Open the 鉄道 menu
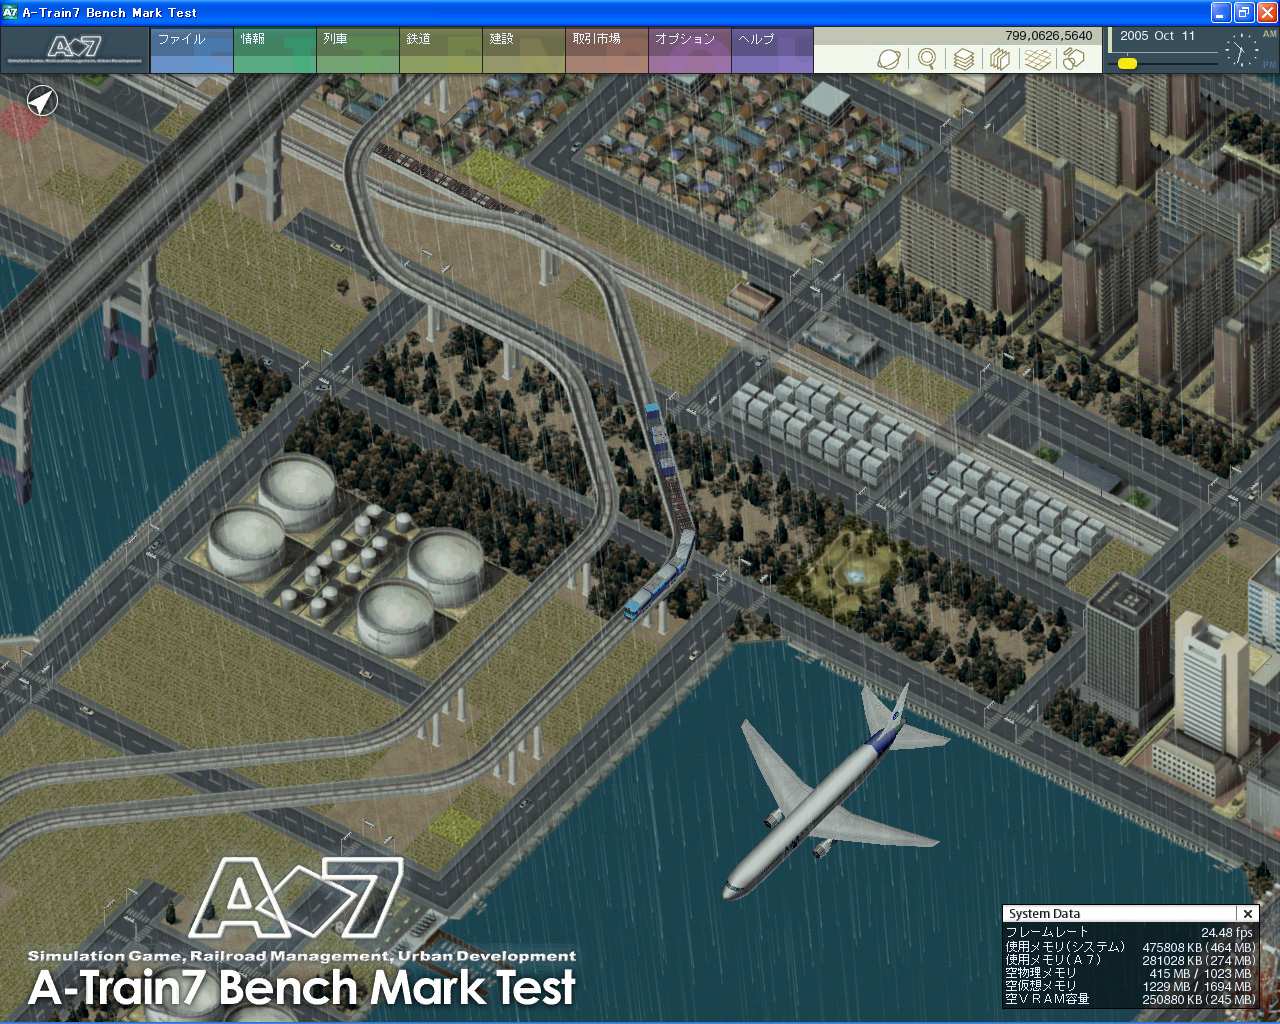 click(441, 50)
